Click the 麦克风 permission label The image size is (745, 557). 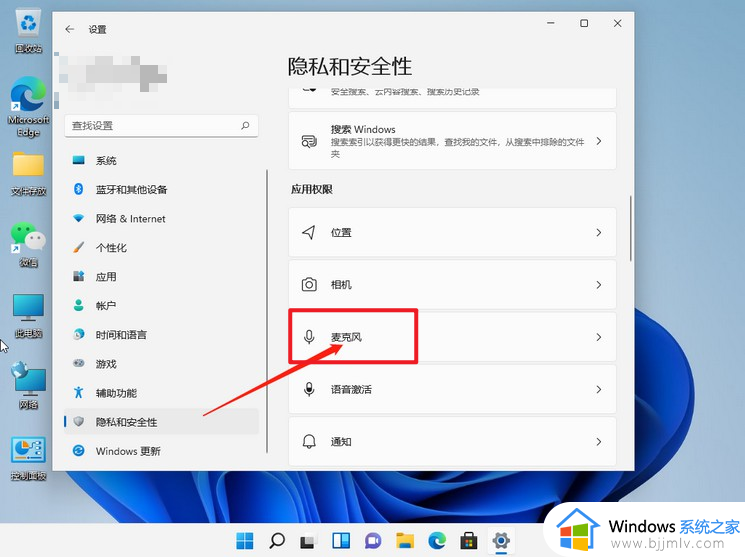pyautogui.click(x=346, y=337)
